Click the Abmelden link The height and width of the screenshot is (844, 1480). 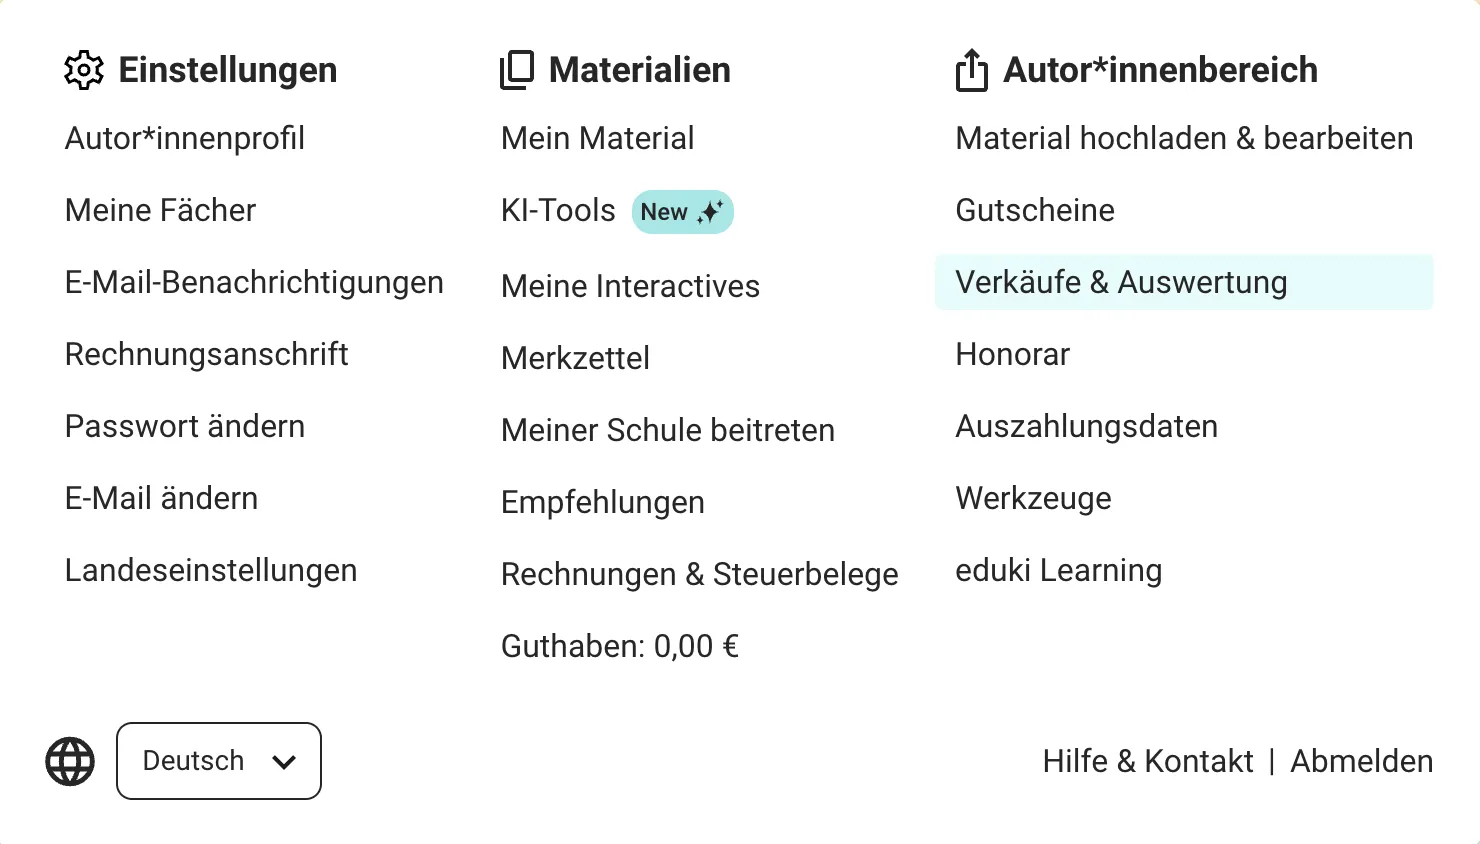(x=1361, y=761)
